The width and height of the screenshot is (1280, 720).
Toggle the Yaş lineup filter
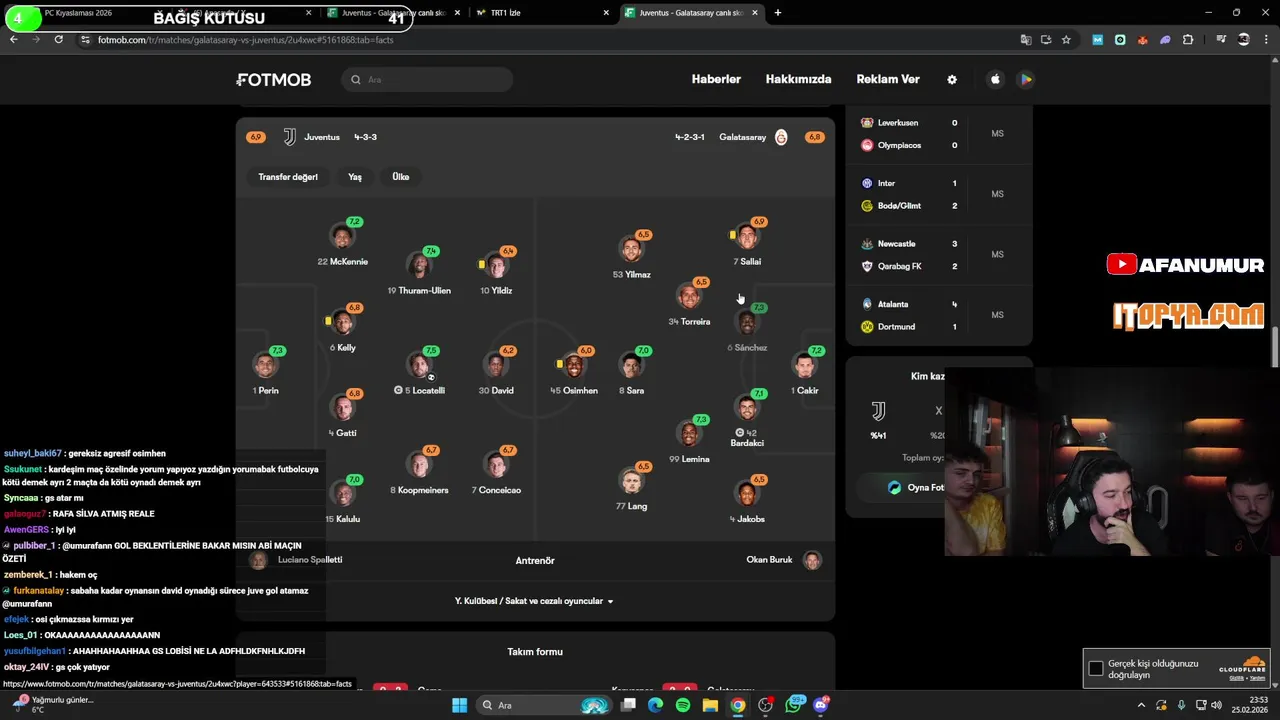pos(355,177)
